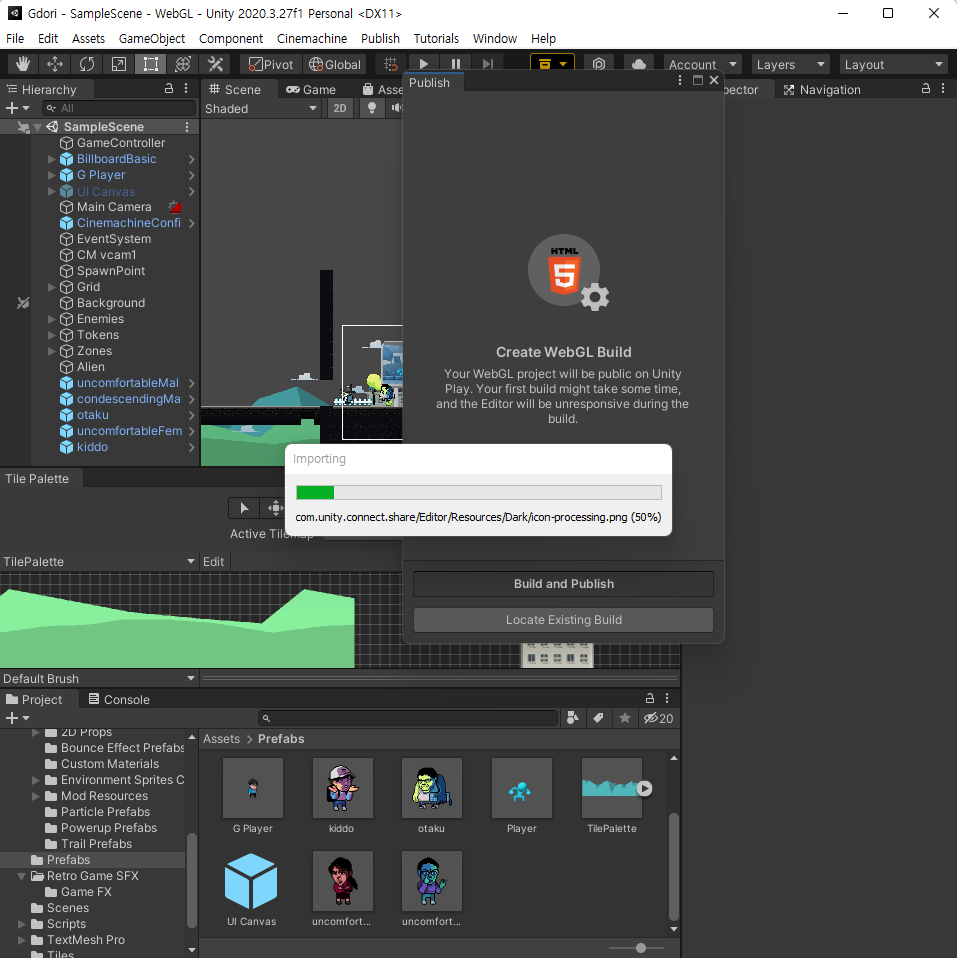Search by label icon in Project
The height and width of the screenshot is (958, 957).
tap(598, 718)
